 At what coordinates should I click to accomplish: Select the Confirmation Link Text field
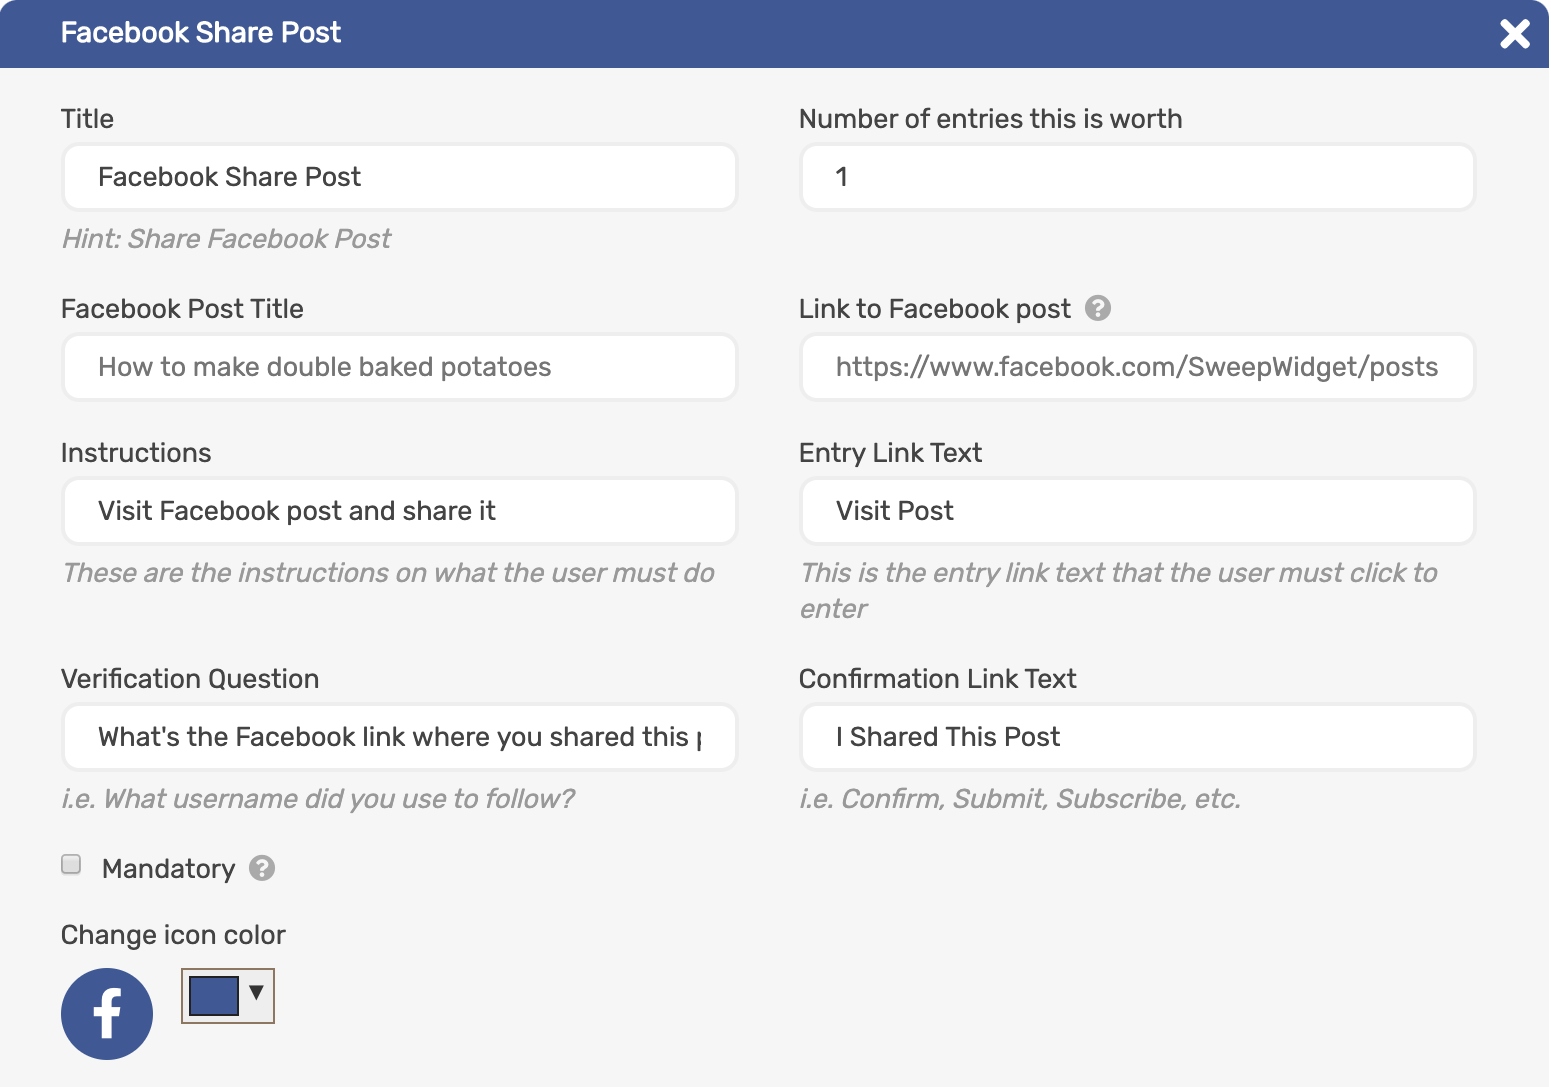click(x=1137, y=737)
